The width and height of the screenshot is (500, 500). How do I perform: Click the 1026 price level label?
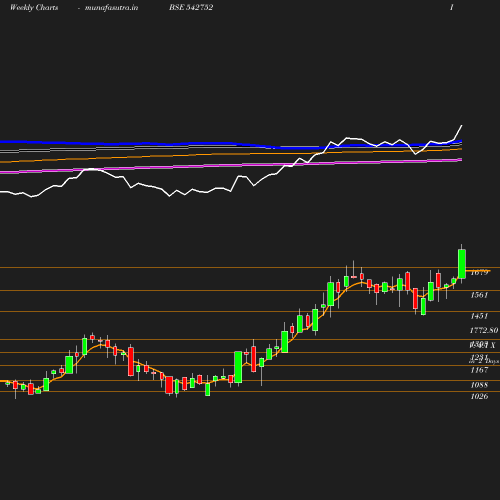(479, 396)
